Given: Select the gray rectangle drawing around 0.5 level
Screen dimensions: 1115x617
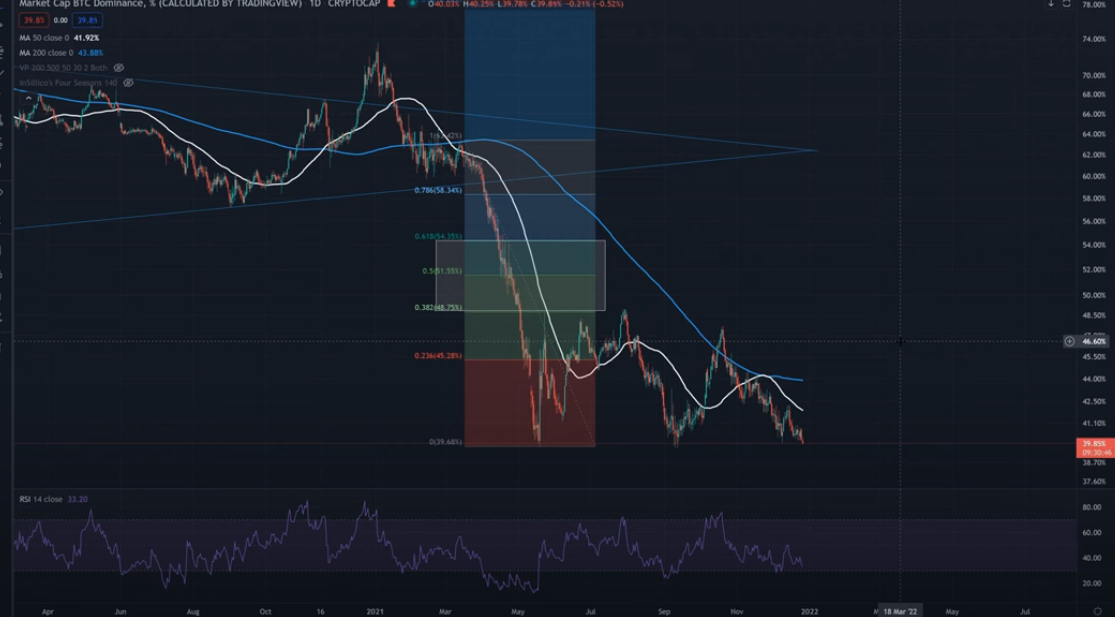Looking at the screenshot, I should [x=521, y=275].
